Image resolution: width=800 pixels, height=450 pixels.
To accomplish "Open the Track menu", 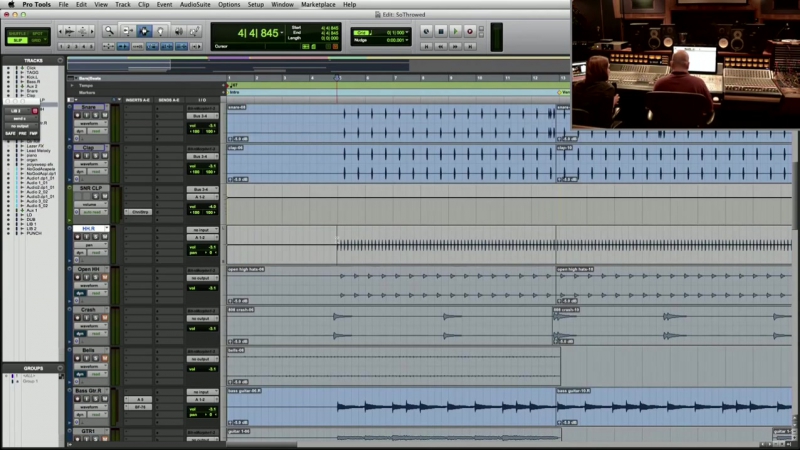I will [122, 5].
